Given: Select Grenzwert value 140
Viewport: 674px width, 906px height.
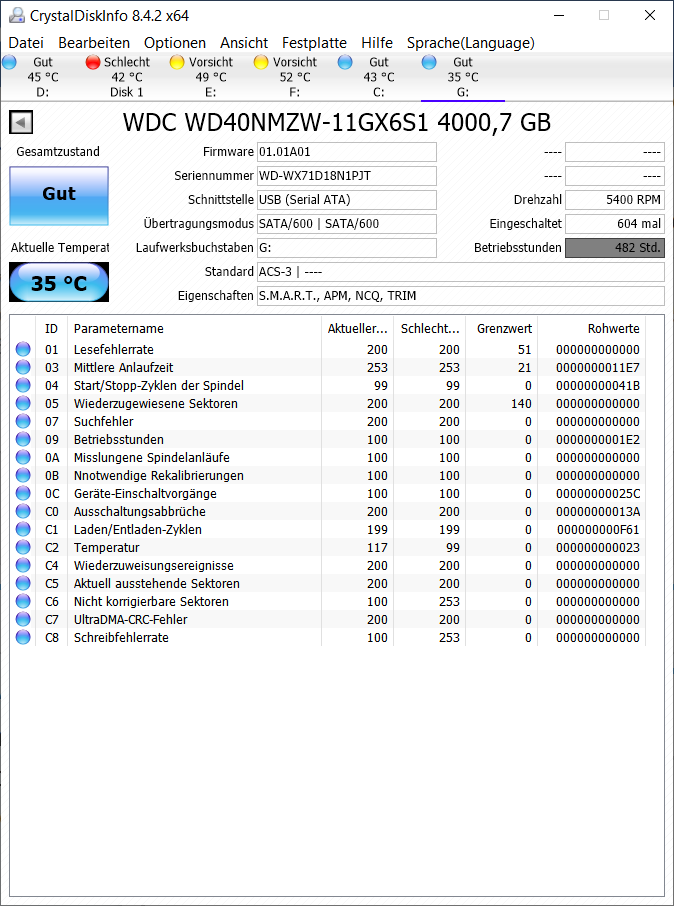Looking at the screenshot, I should pos(521,403).
